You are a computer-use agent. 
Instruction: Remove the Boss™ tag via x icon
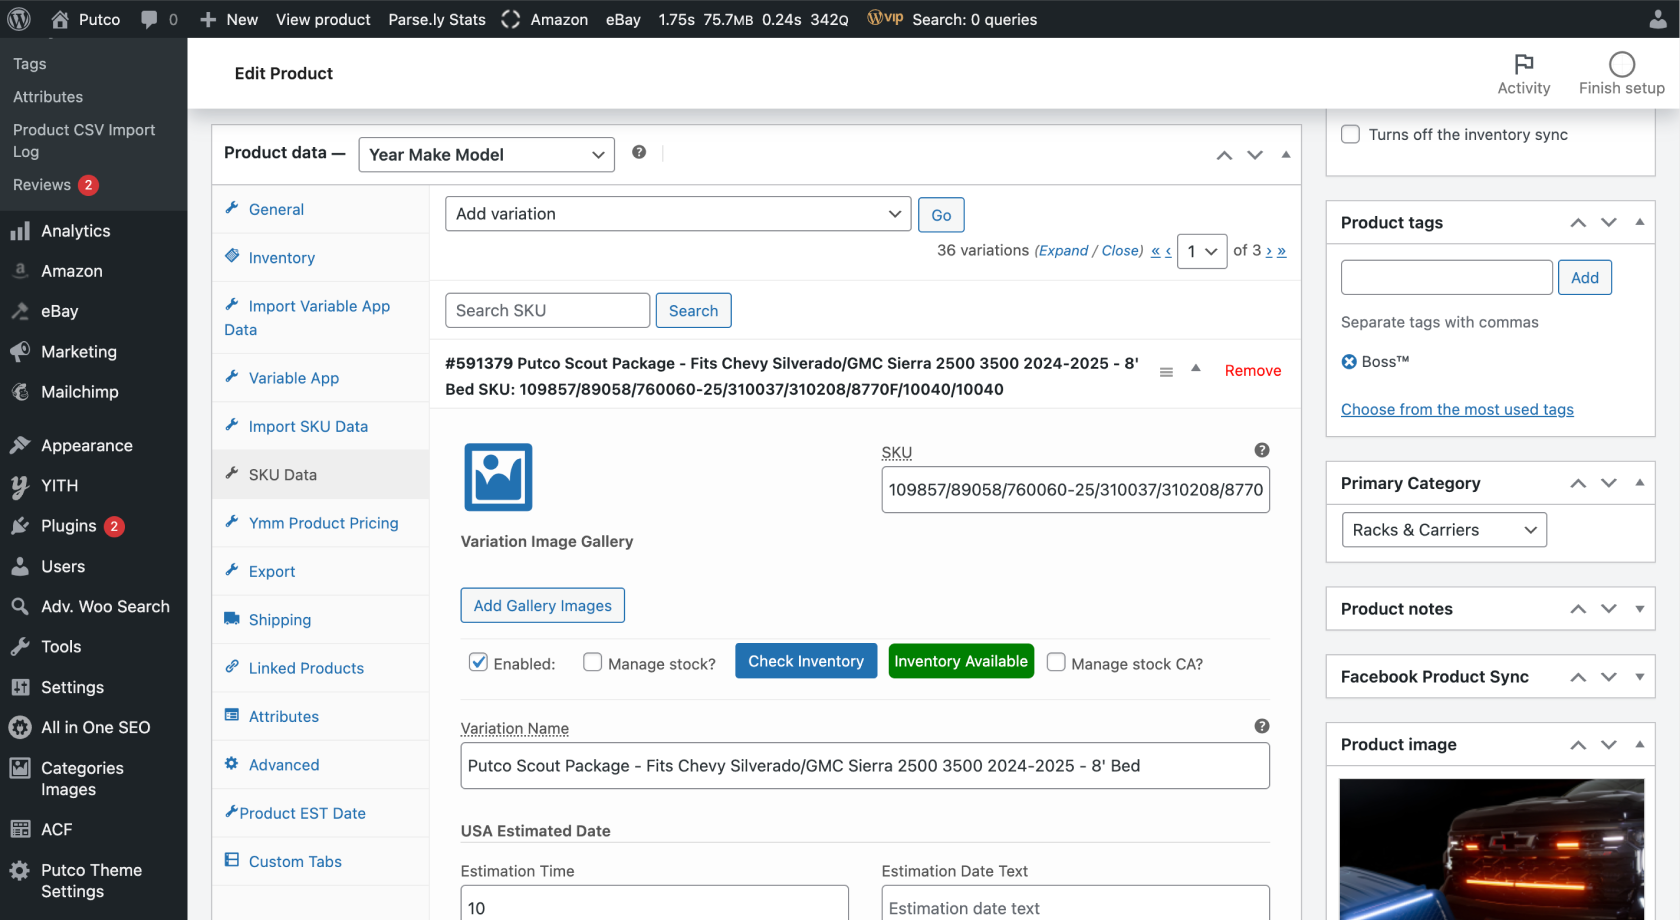[1349, 362]
